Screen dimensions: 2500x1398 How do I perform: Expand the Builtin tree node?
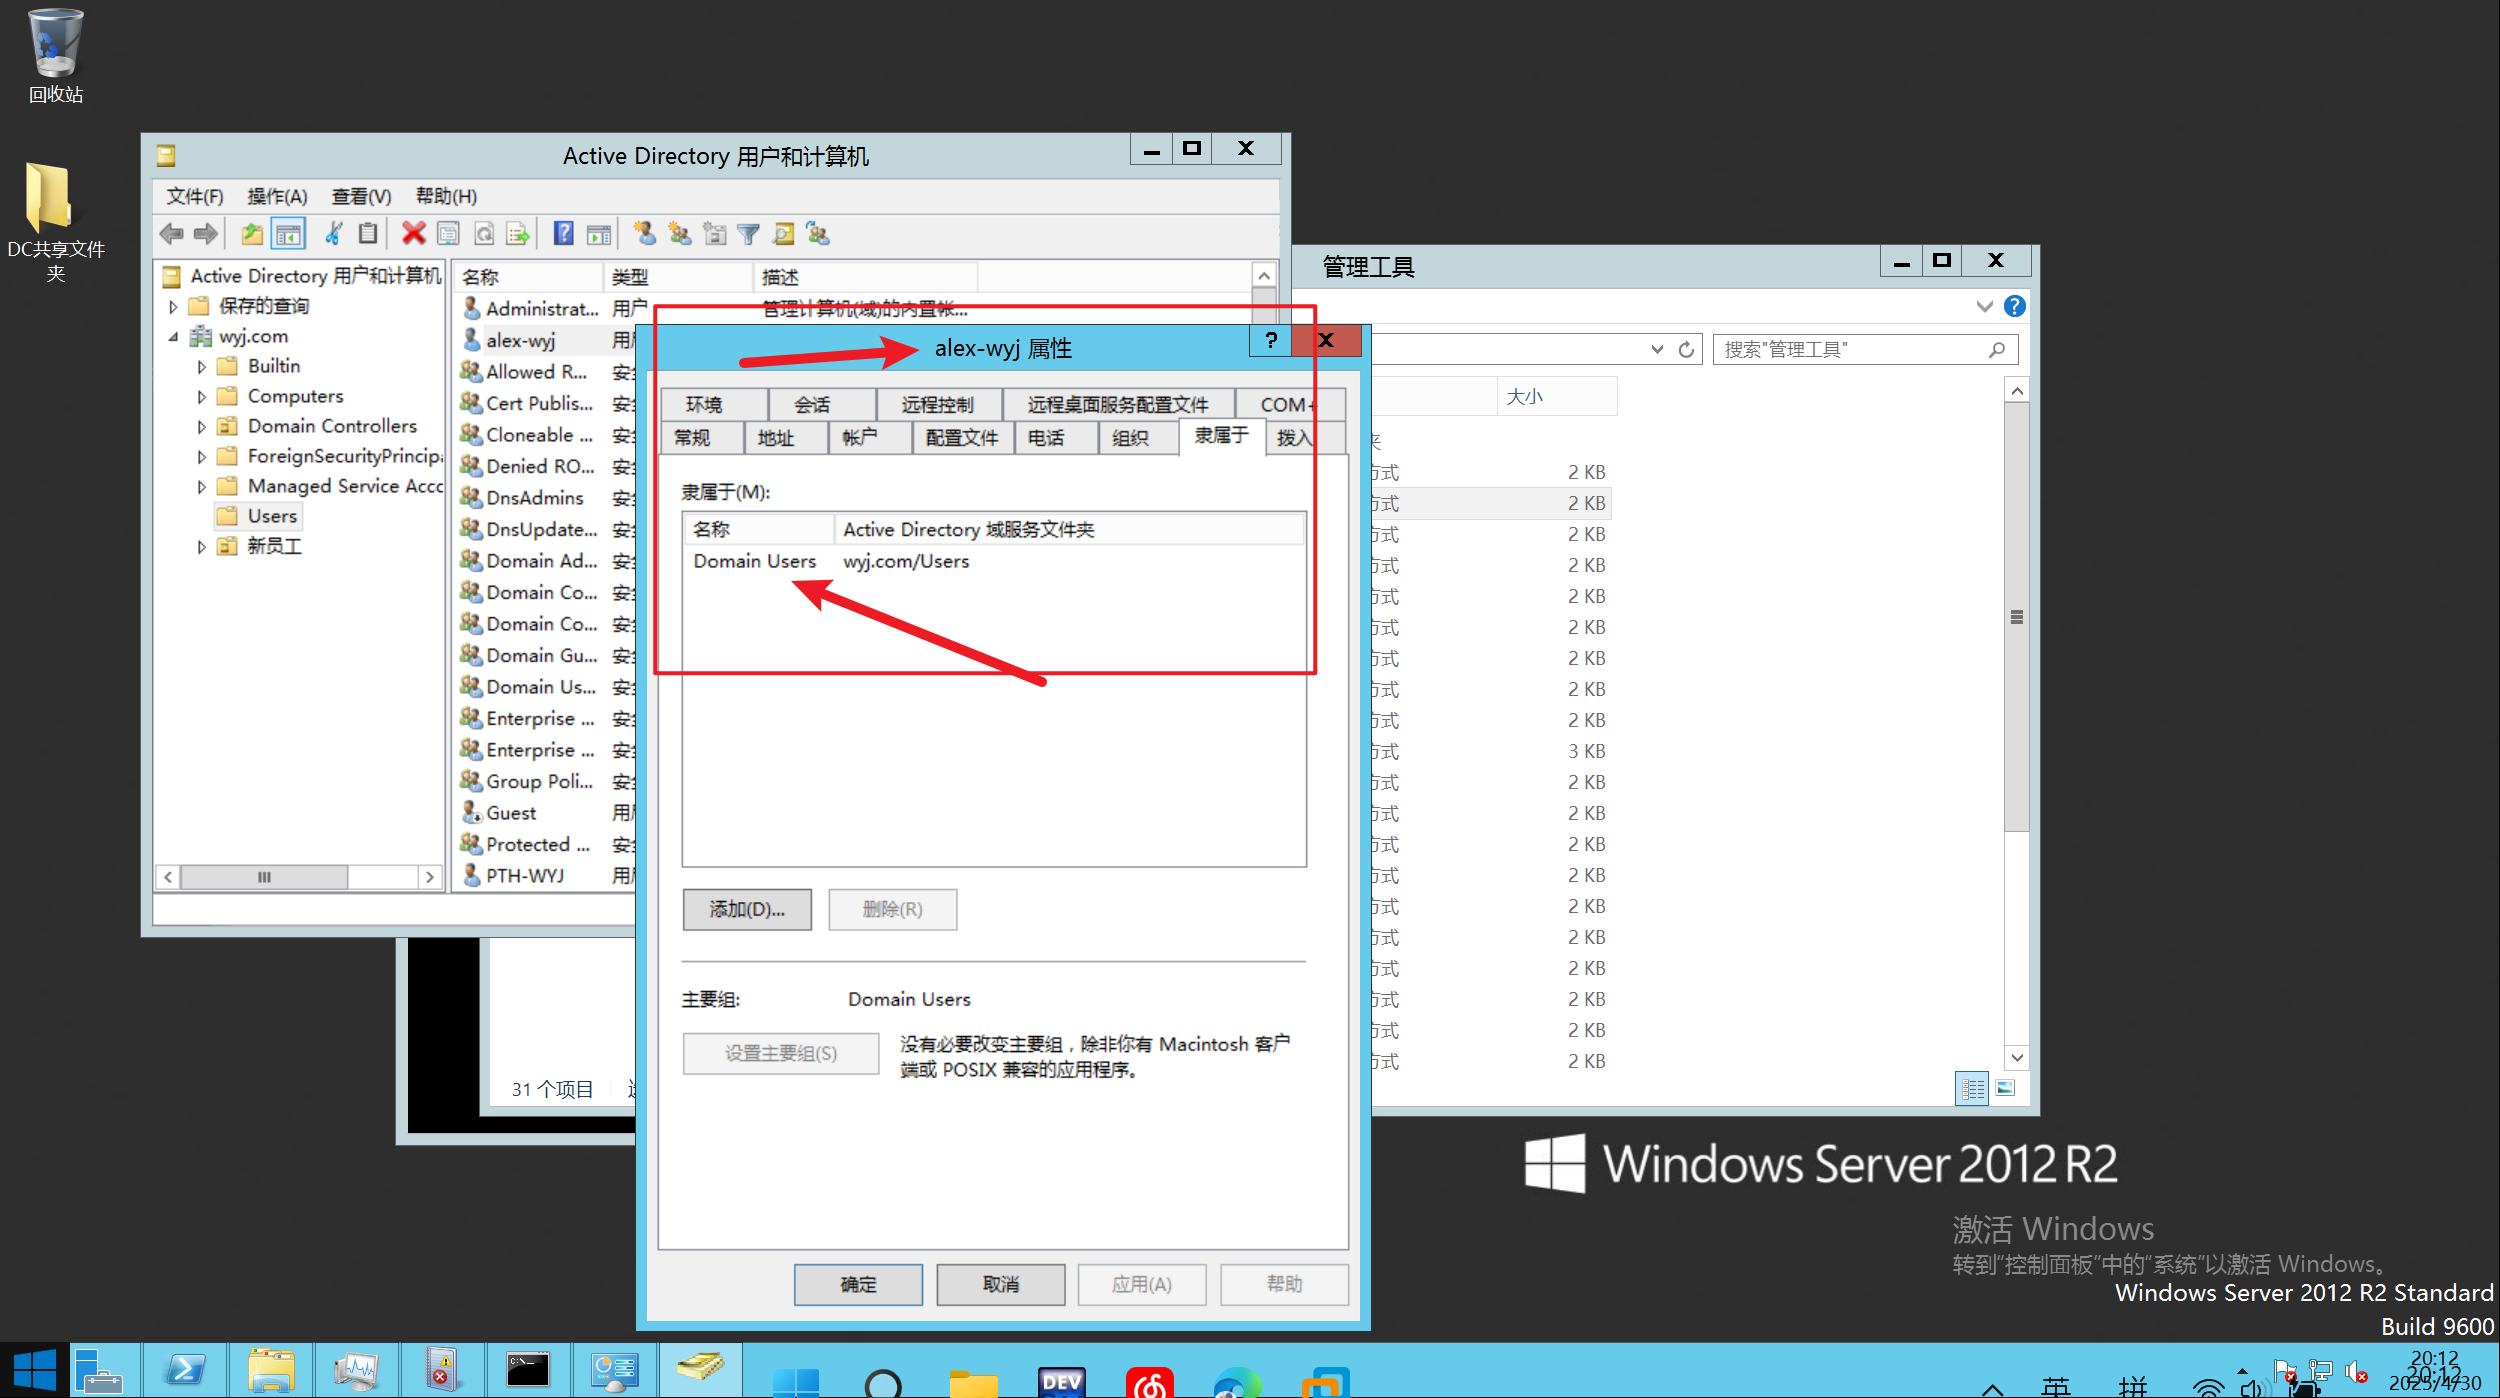click(201, 367)
